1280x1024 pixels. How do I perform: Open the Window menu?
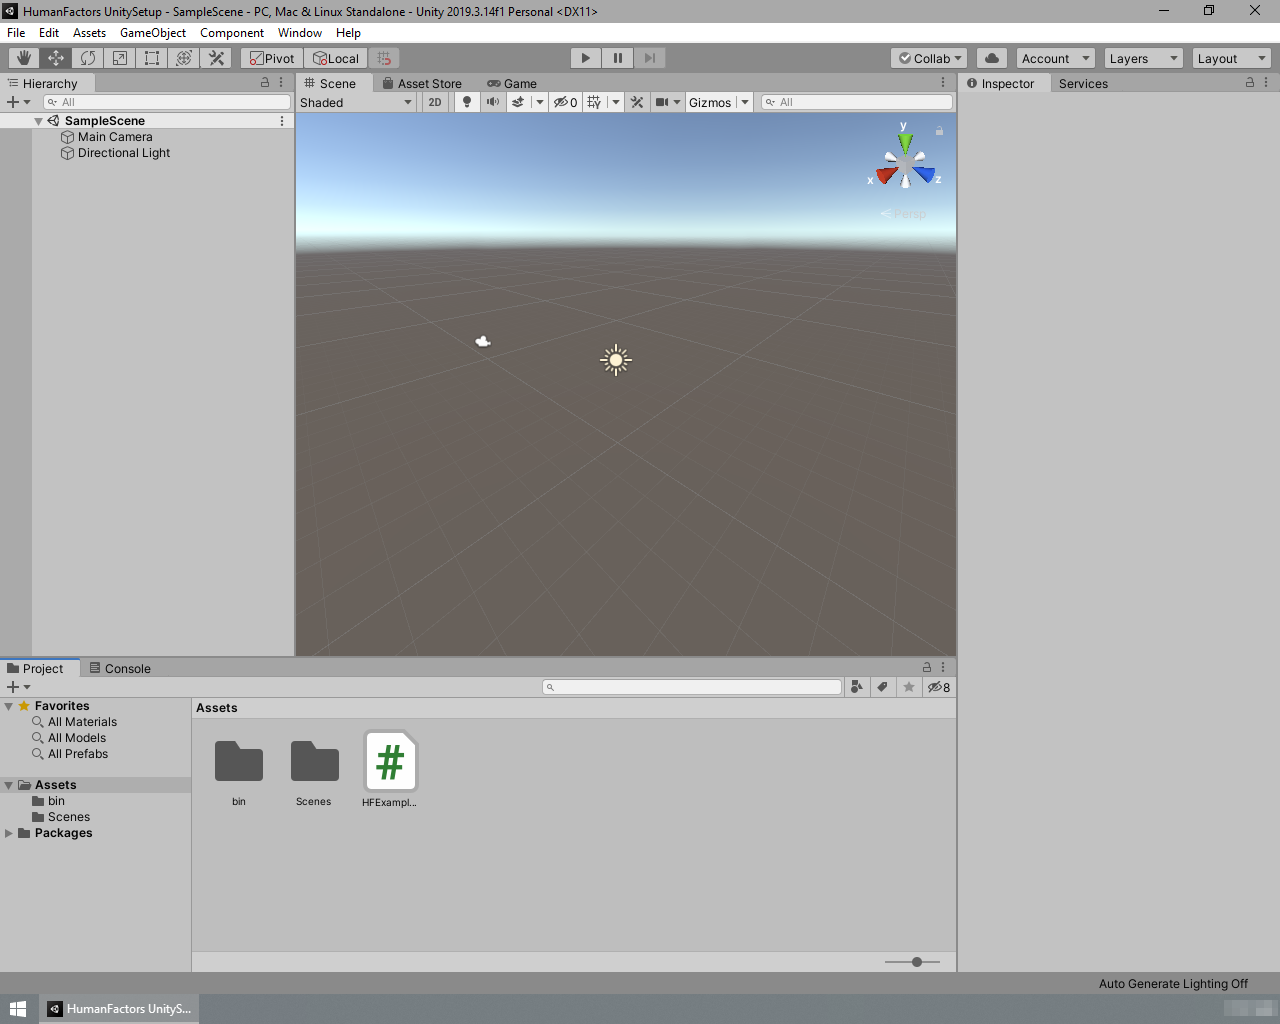[300, 33]
